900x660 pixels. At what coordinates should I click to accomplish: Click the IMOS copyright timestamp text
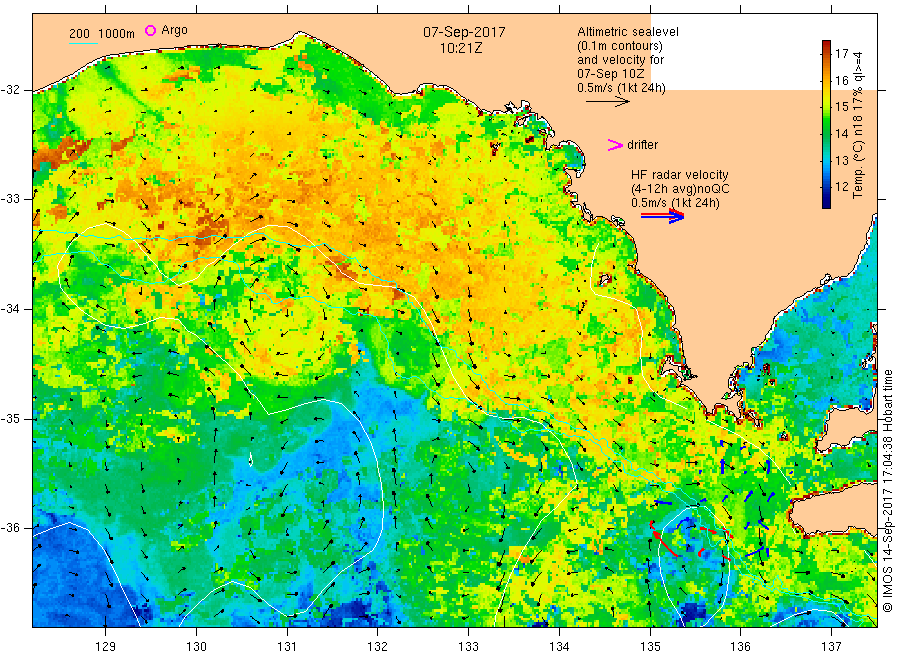[x=887, y=491]
